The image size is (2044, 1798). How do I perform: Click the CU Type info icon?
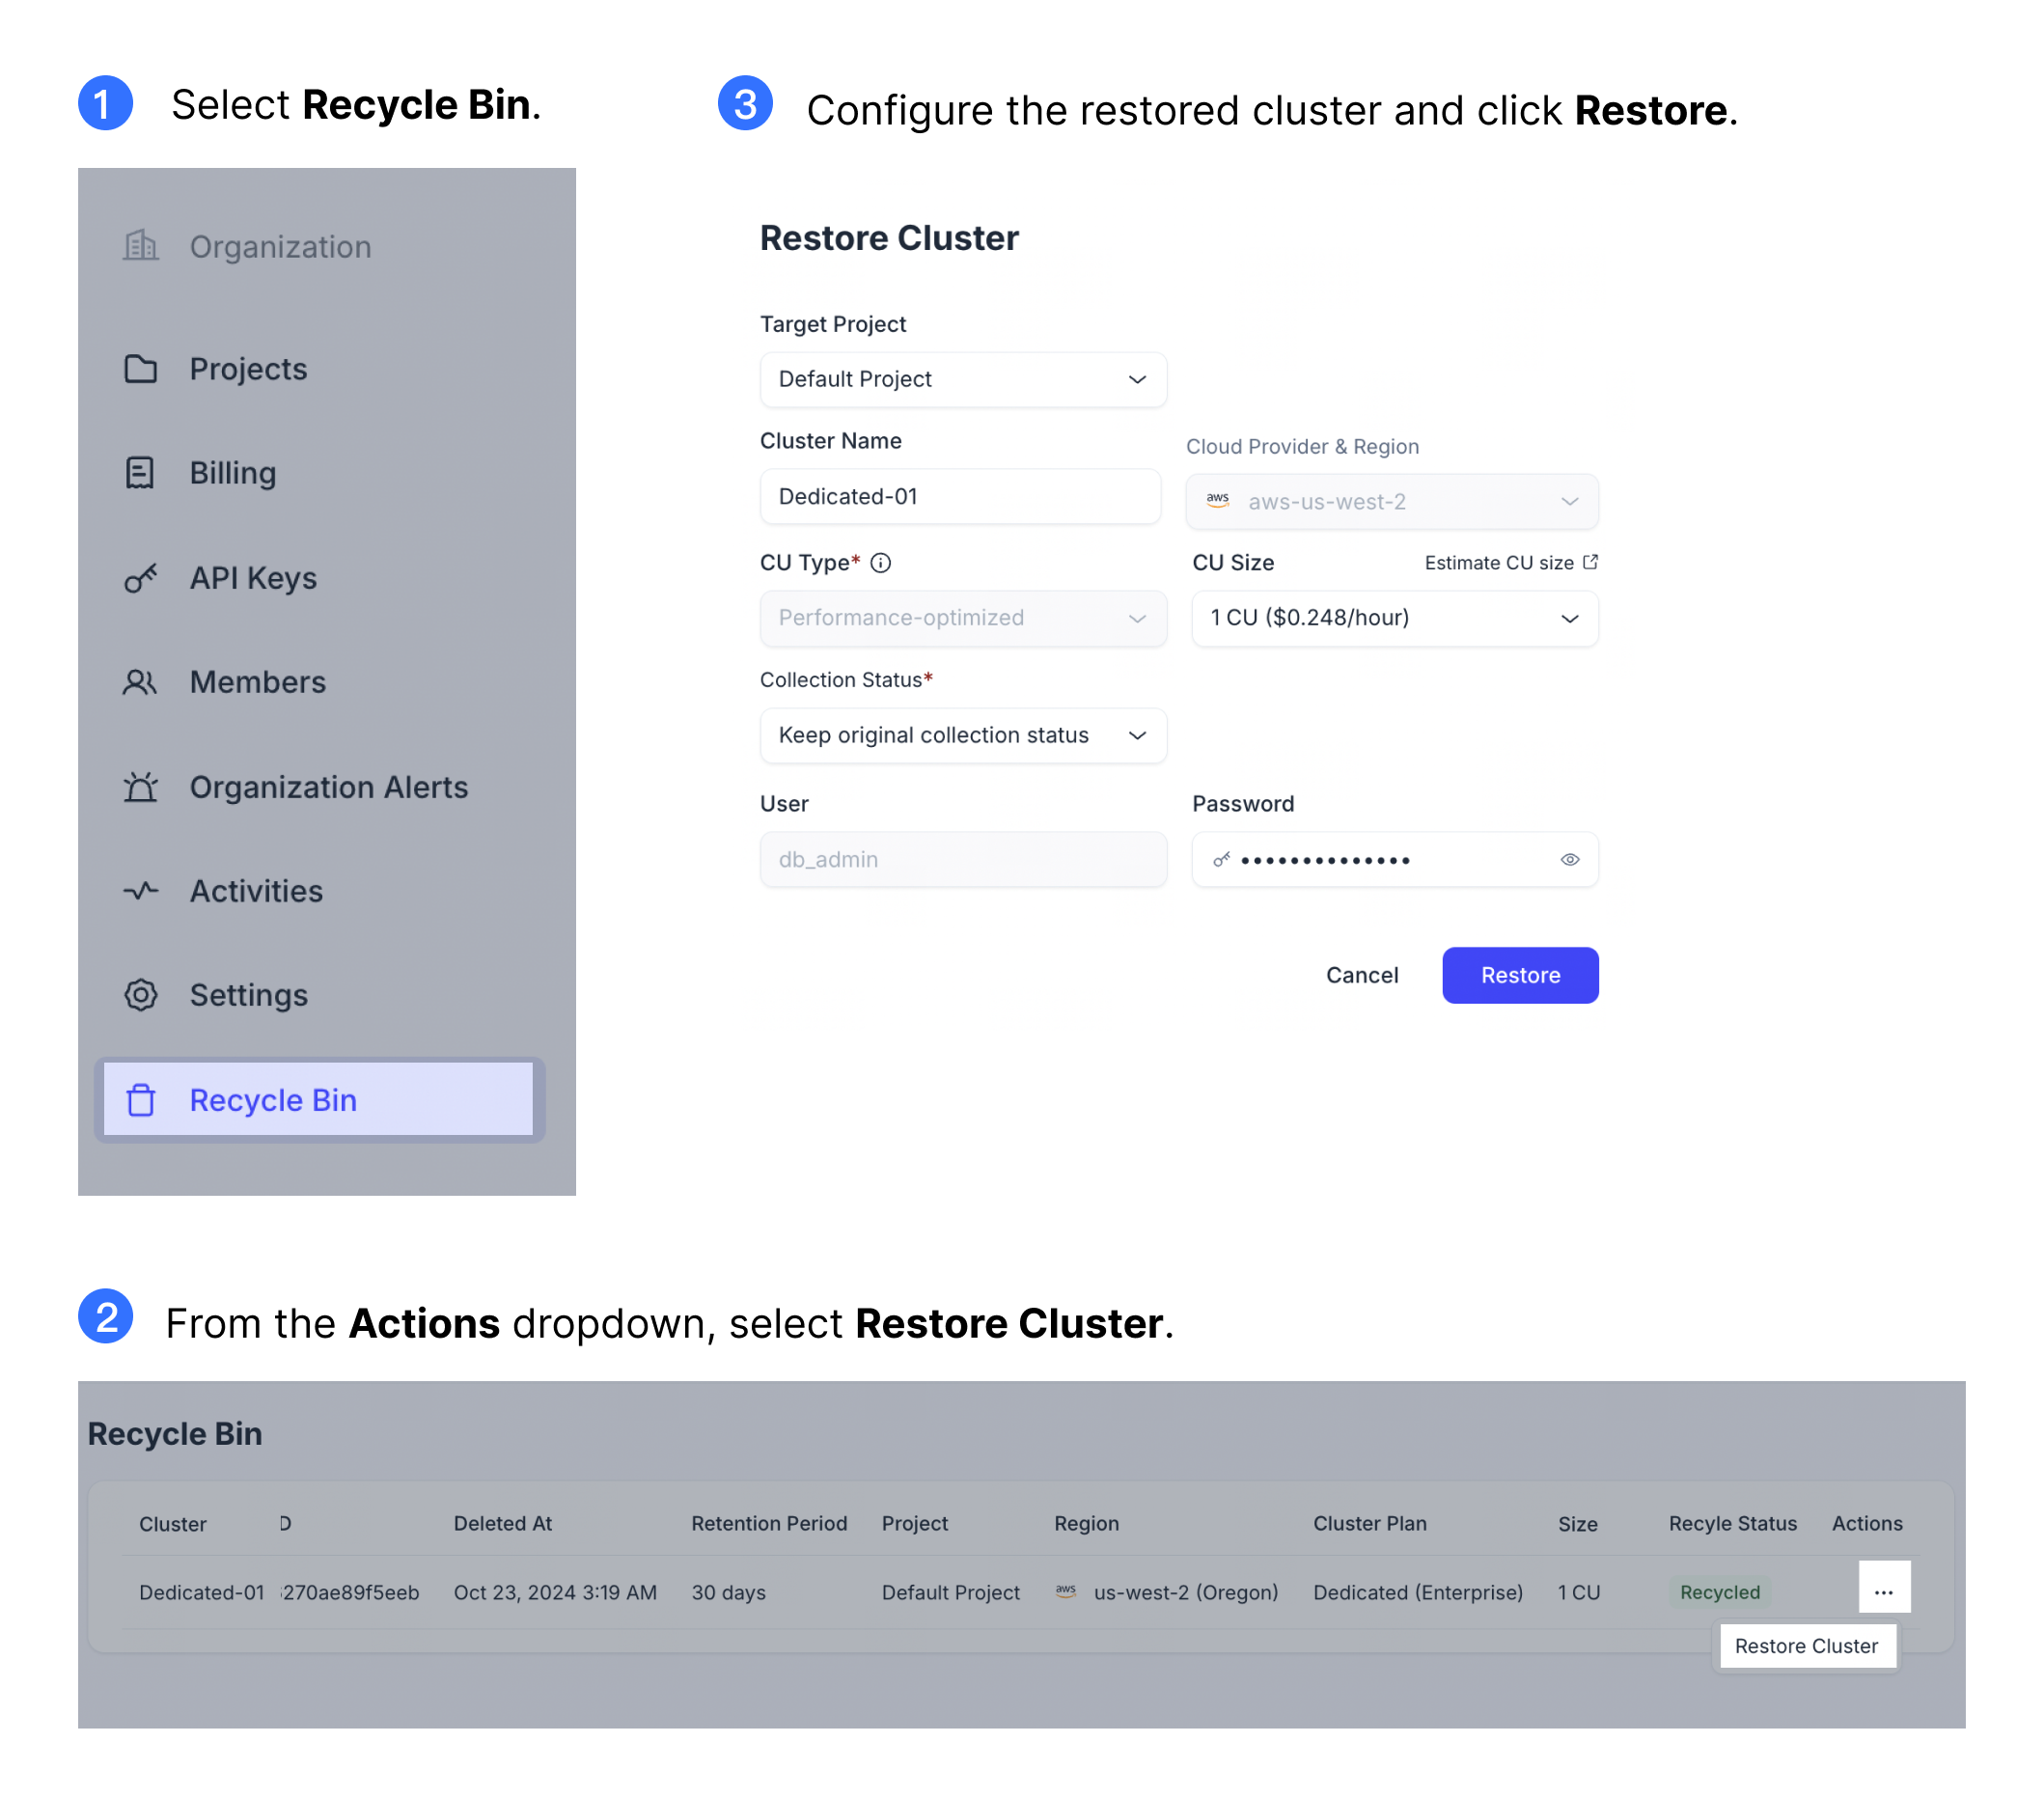point(880,563)
